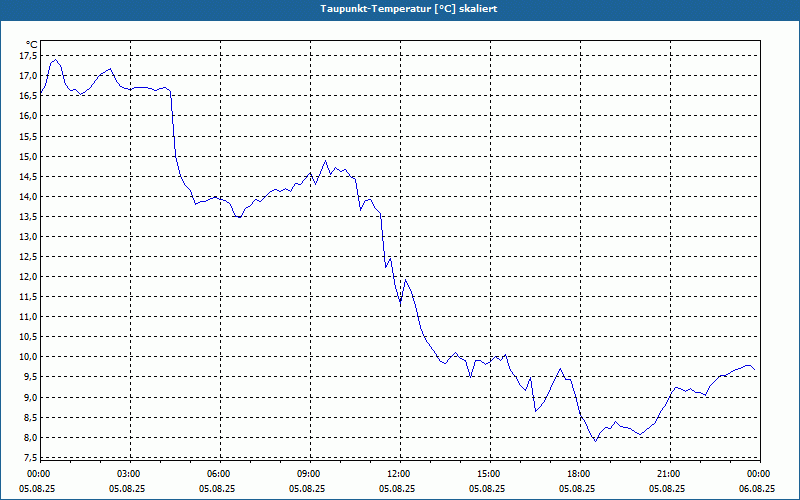Click the 05.08.25 date beneath 18:00
Image resolution: width=800 pixels, height=500 pixels.
click(x=578, y=488)
